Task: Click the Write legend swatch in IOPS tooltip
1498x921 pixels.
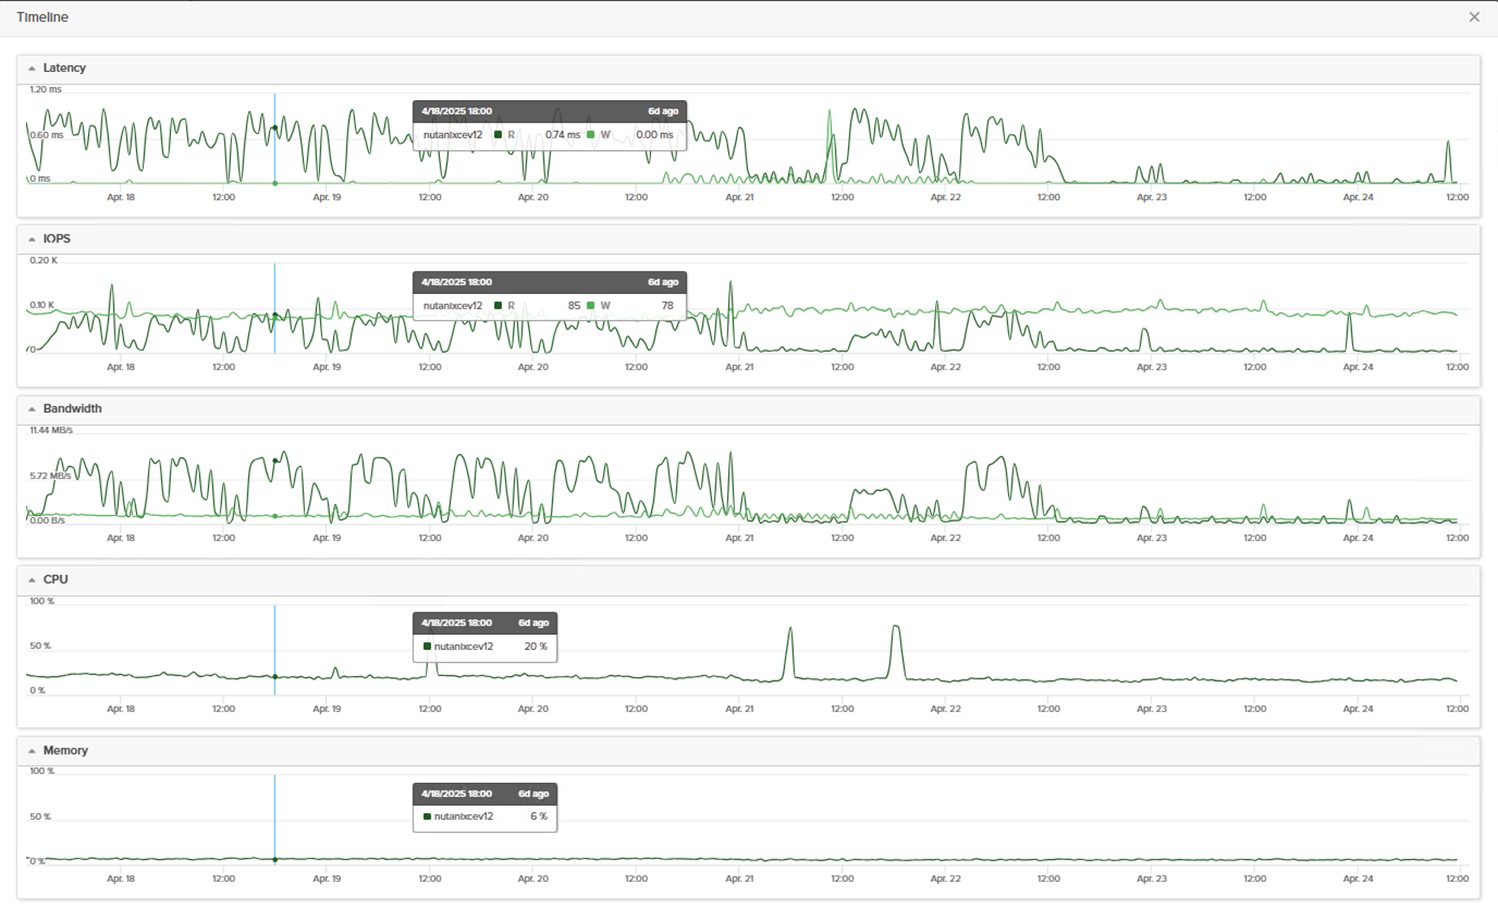Action: [x=591, y=306]
